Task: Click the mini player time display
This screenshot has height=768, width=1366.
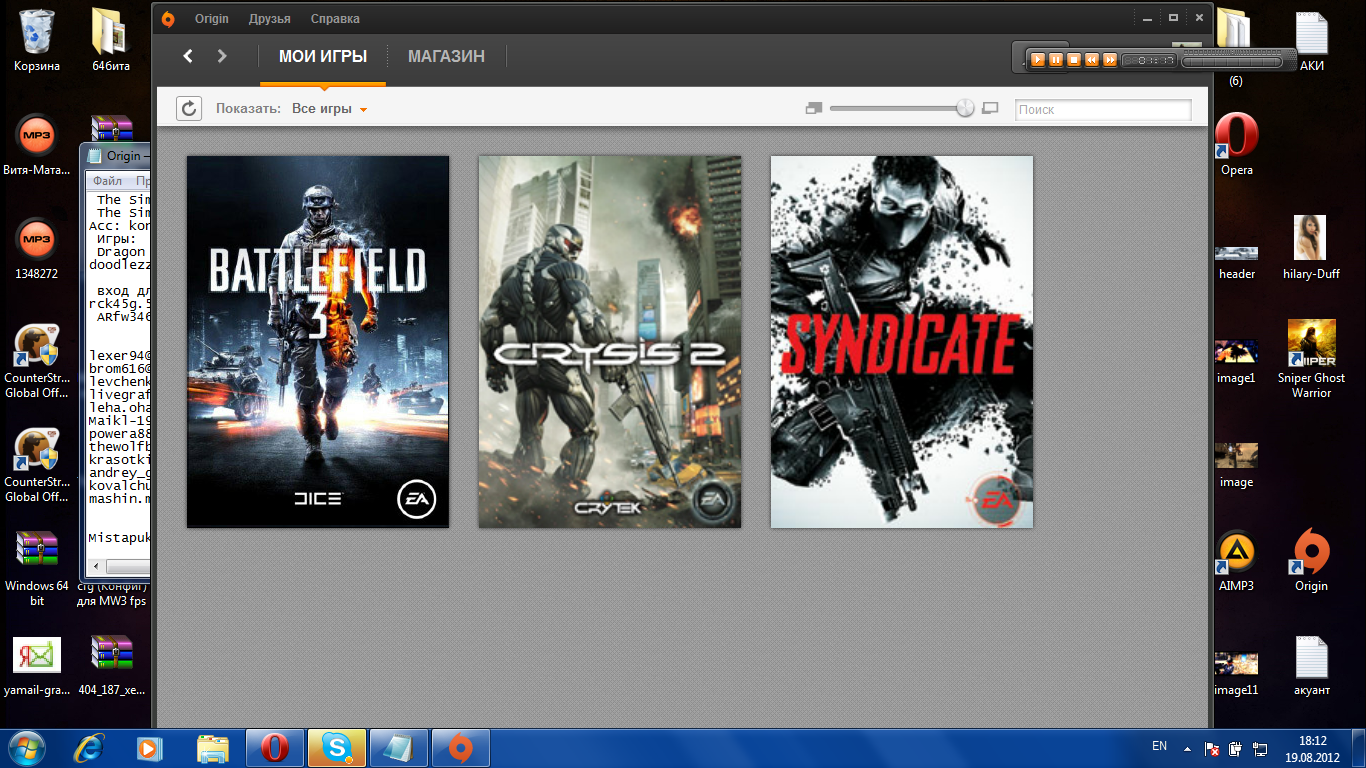Action: tap(1148, 60)
